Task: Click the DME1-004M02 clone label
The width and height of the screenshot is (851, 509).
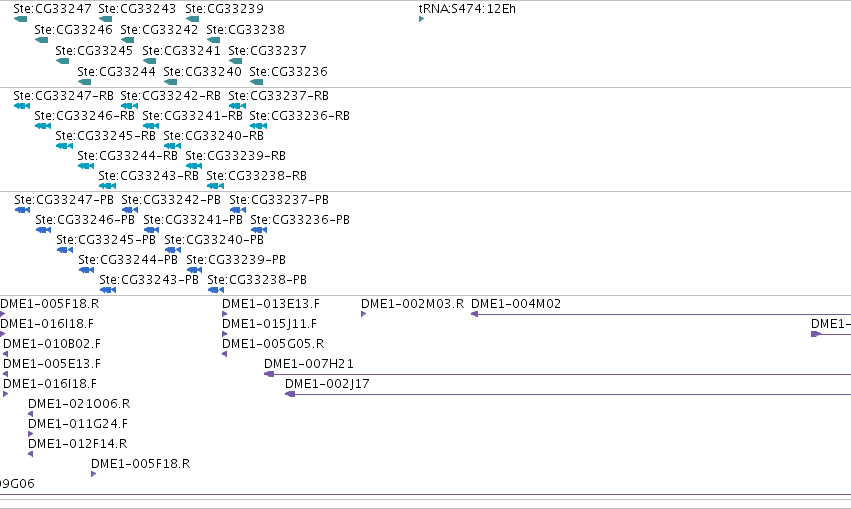Action: pos(516,304)
